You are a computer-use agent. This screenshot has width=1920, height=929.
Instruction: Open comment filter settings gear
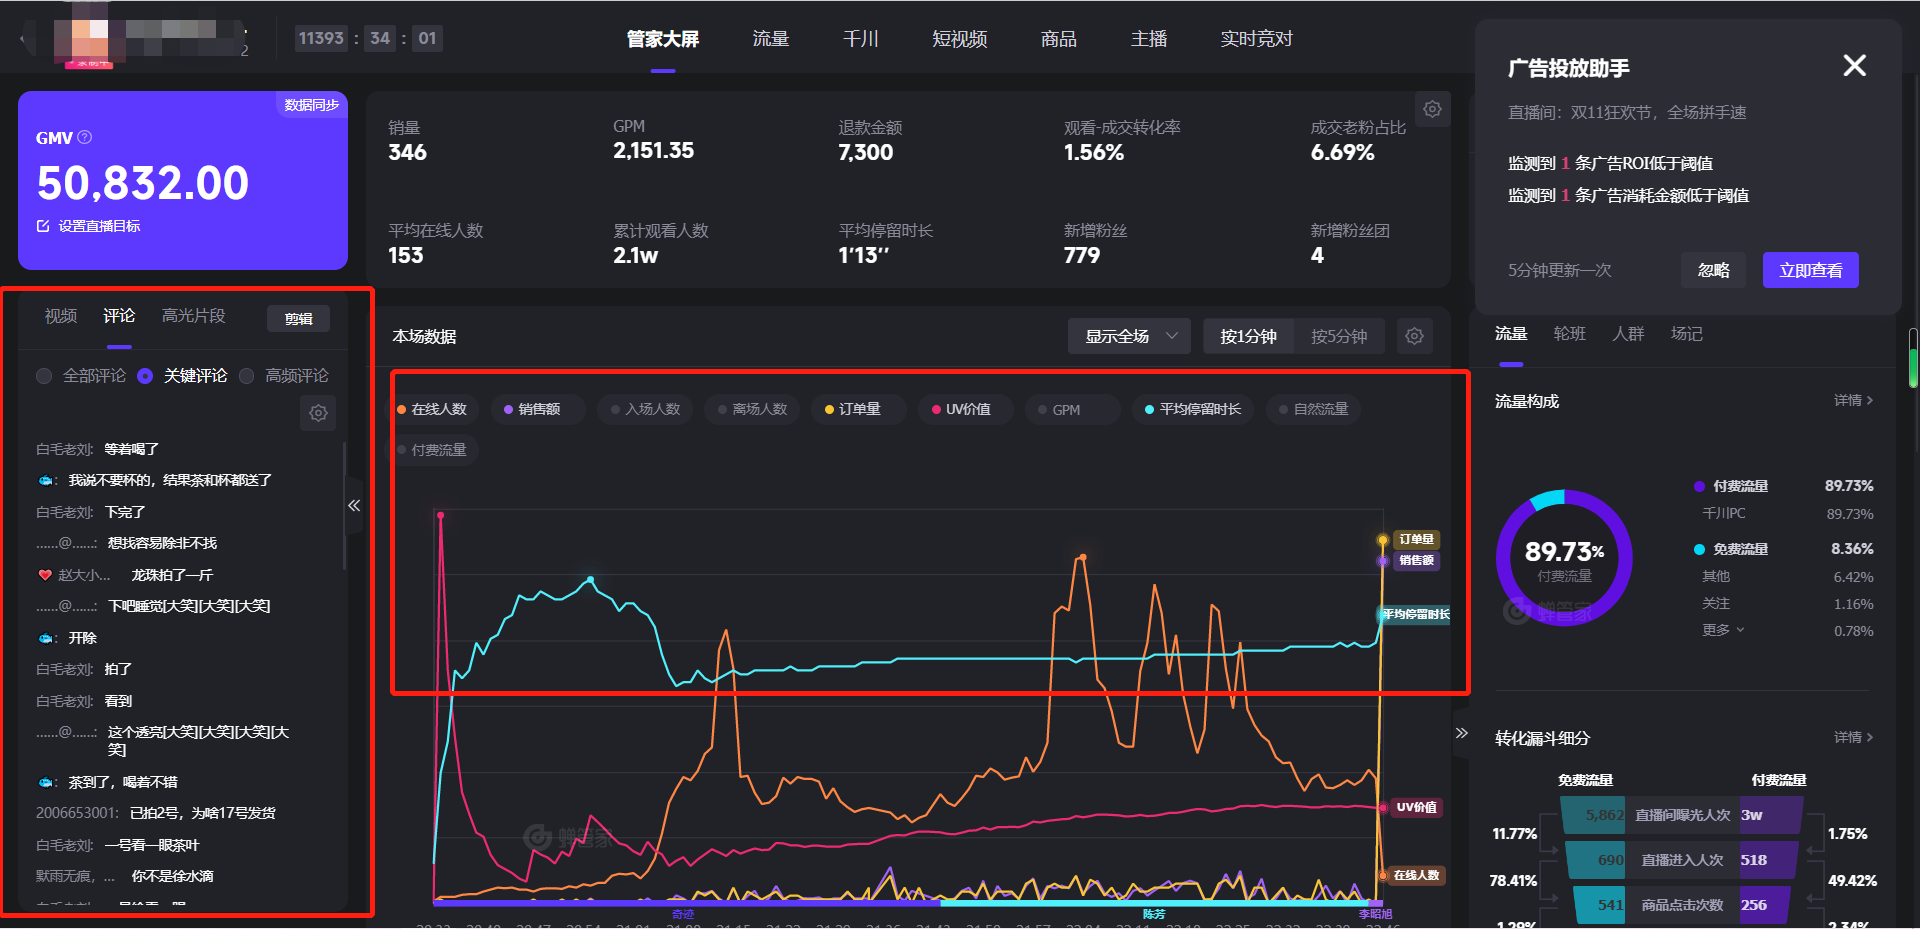[x=318, y=413]
